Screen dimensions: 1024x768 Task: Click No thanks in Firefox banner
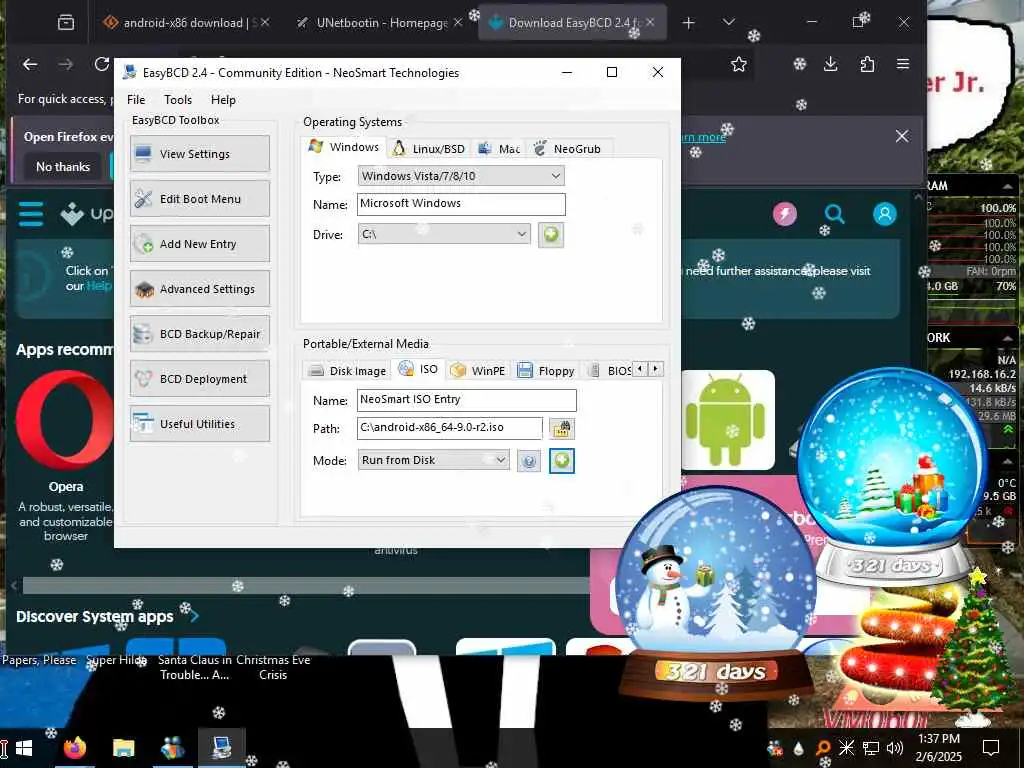pyautogui.click(x=63, y=167)
